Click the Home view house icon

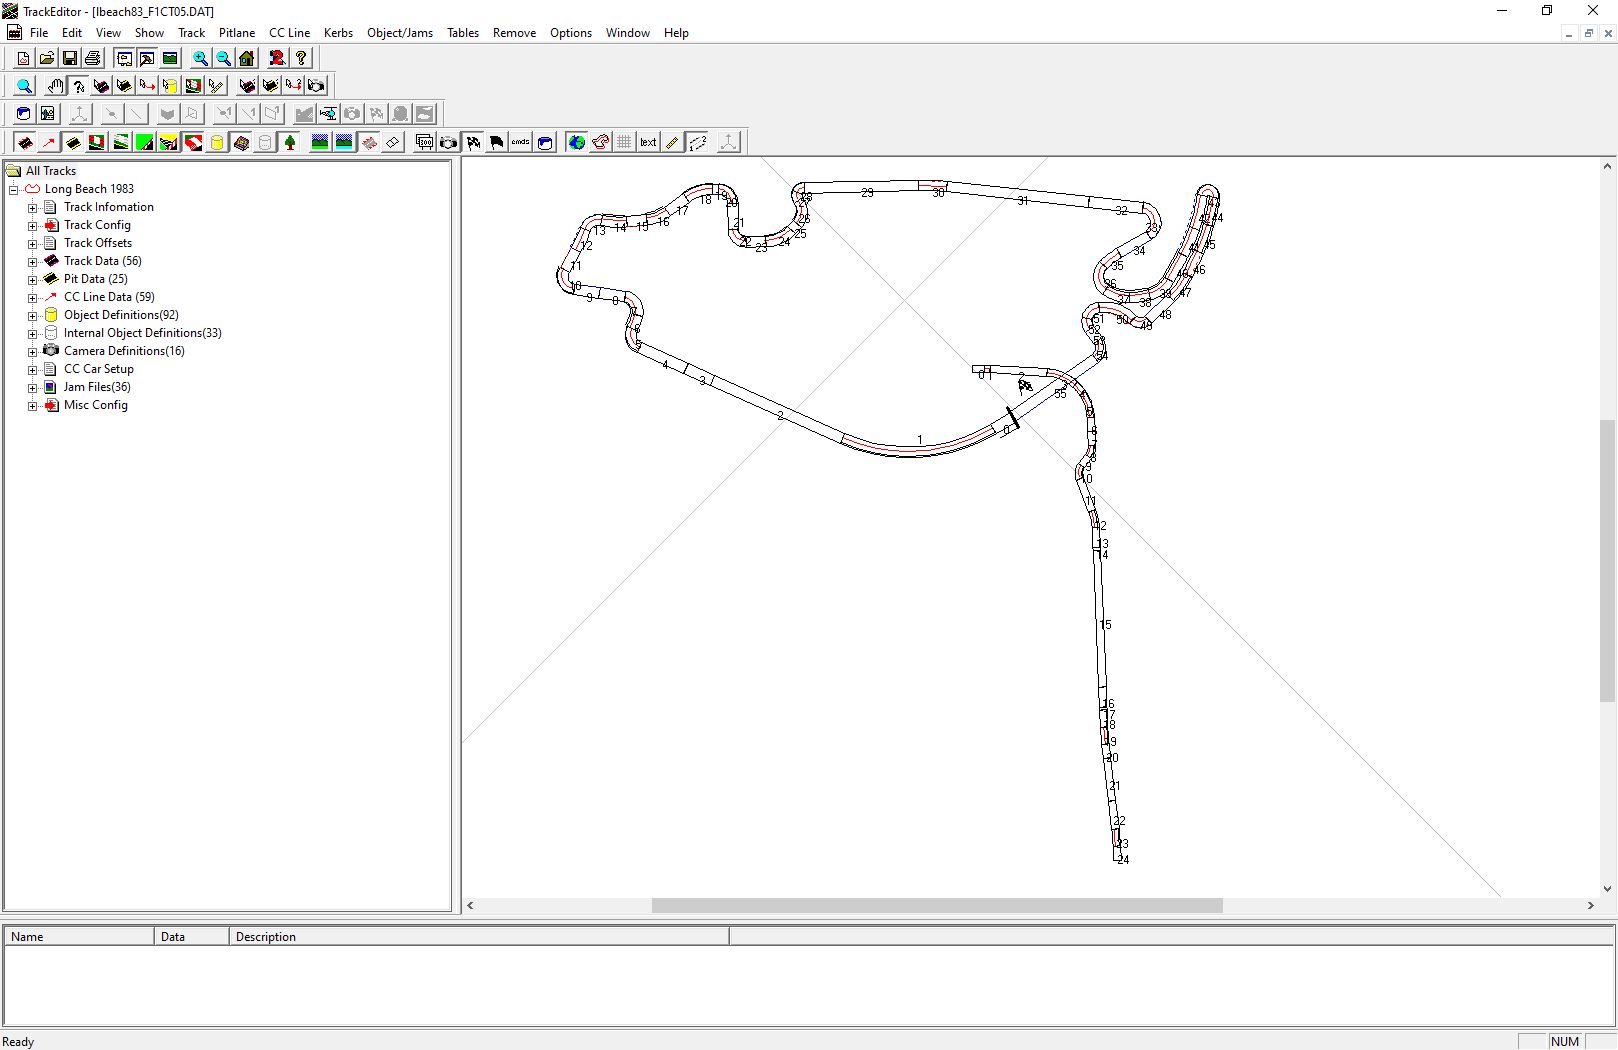click(247, 59)
